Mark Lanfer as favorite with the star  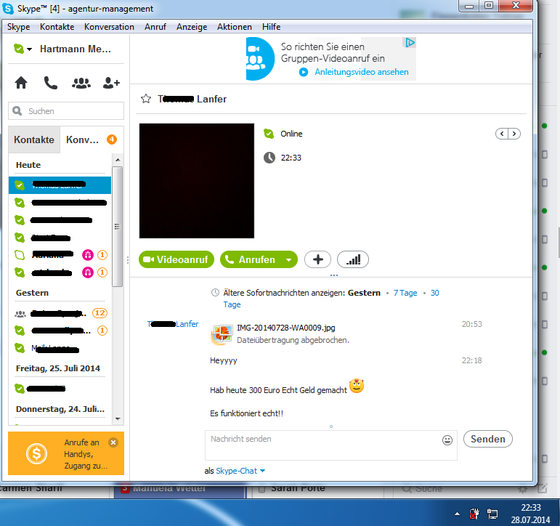[146, 99]
